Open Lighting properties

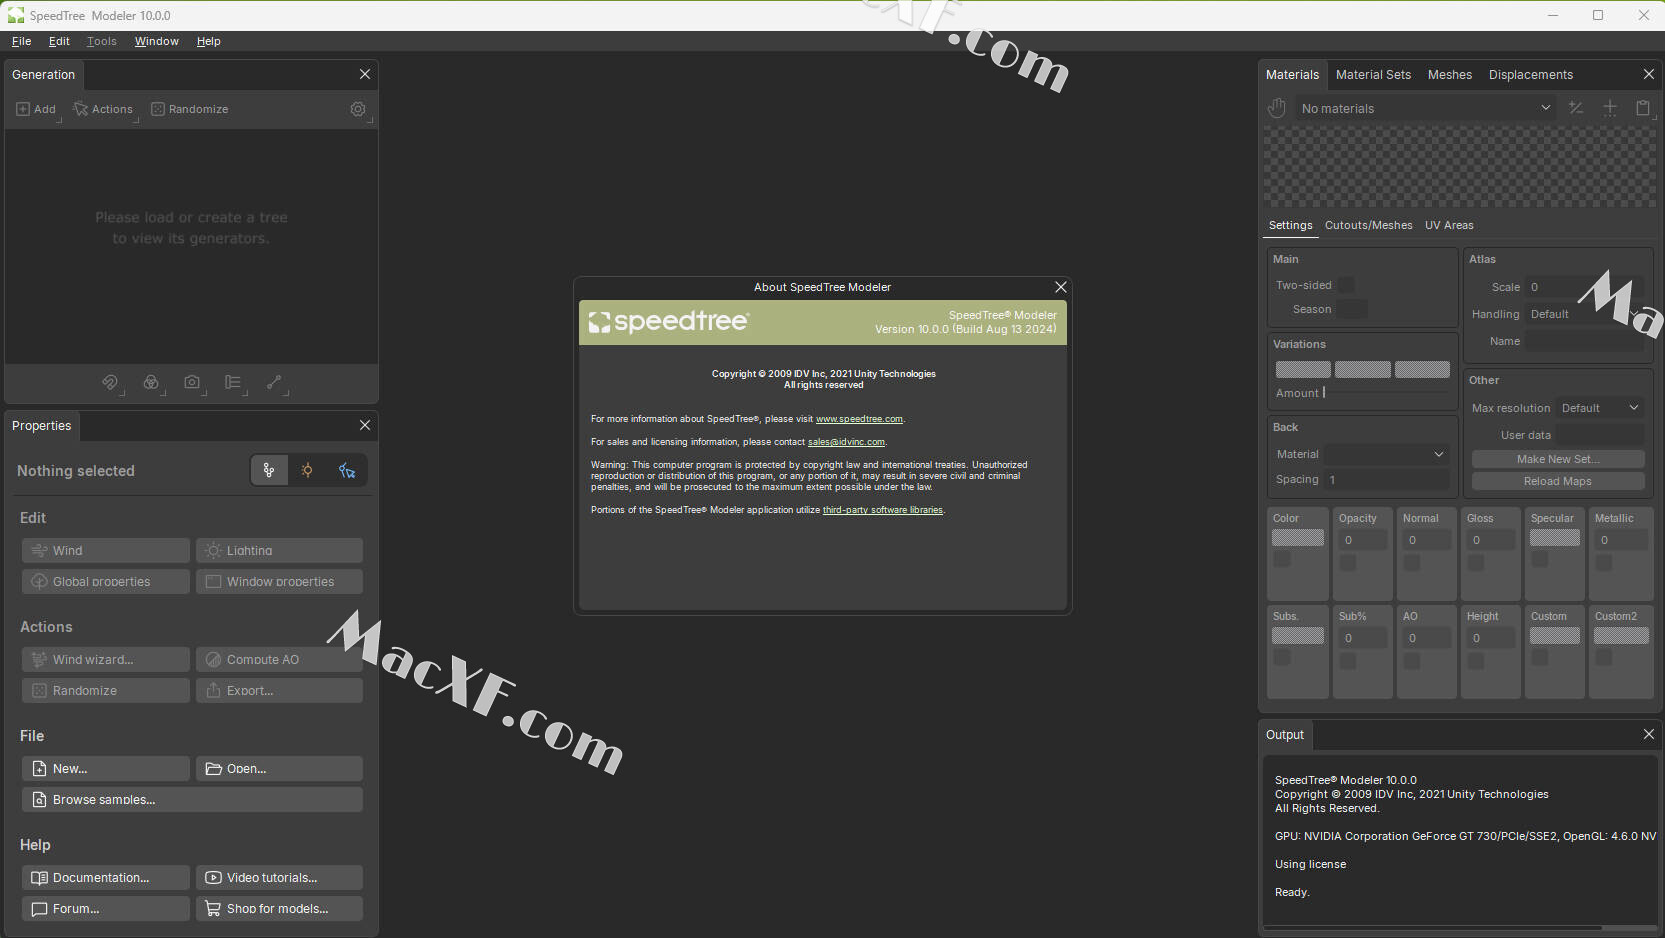[x=279, y=551]
